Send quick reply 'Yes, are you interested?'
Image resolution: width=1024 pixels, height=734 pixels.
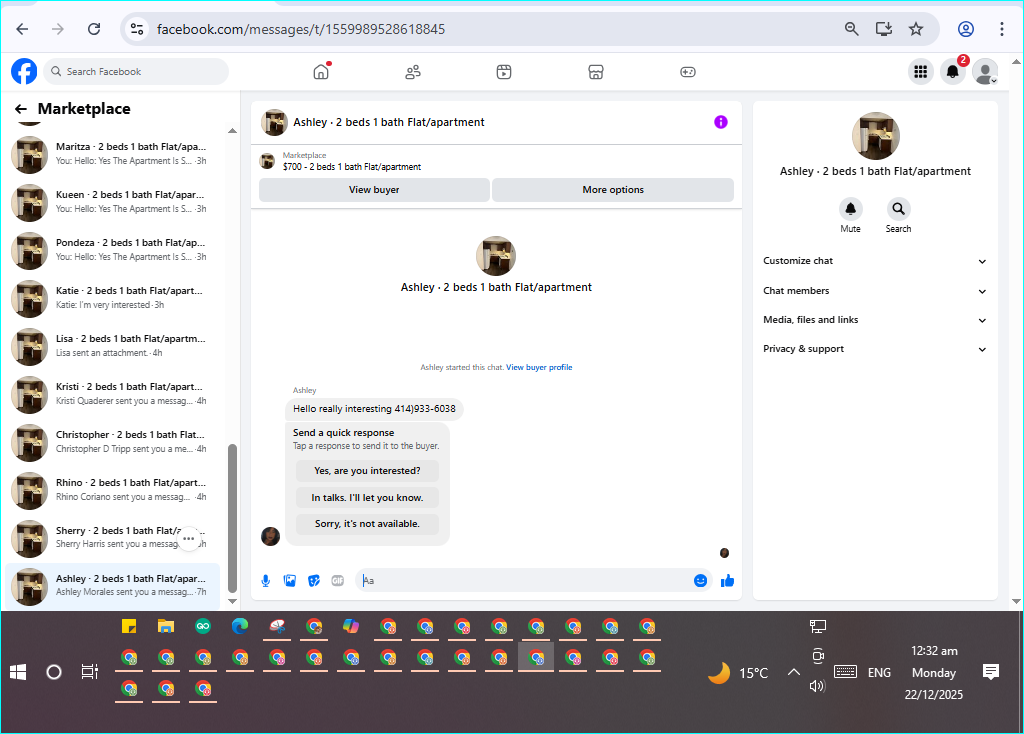(367, 471)
